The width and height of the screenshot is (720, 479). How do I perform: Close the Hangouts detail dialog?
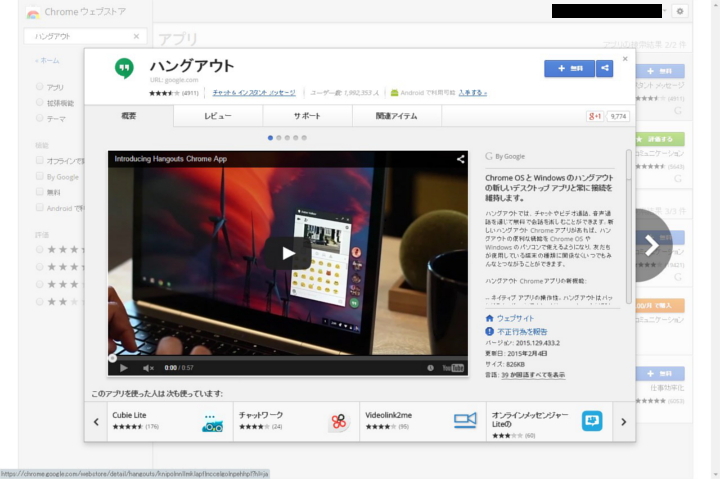625,59
